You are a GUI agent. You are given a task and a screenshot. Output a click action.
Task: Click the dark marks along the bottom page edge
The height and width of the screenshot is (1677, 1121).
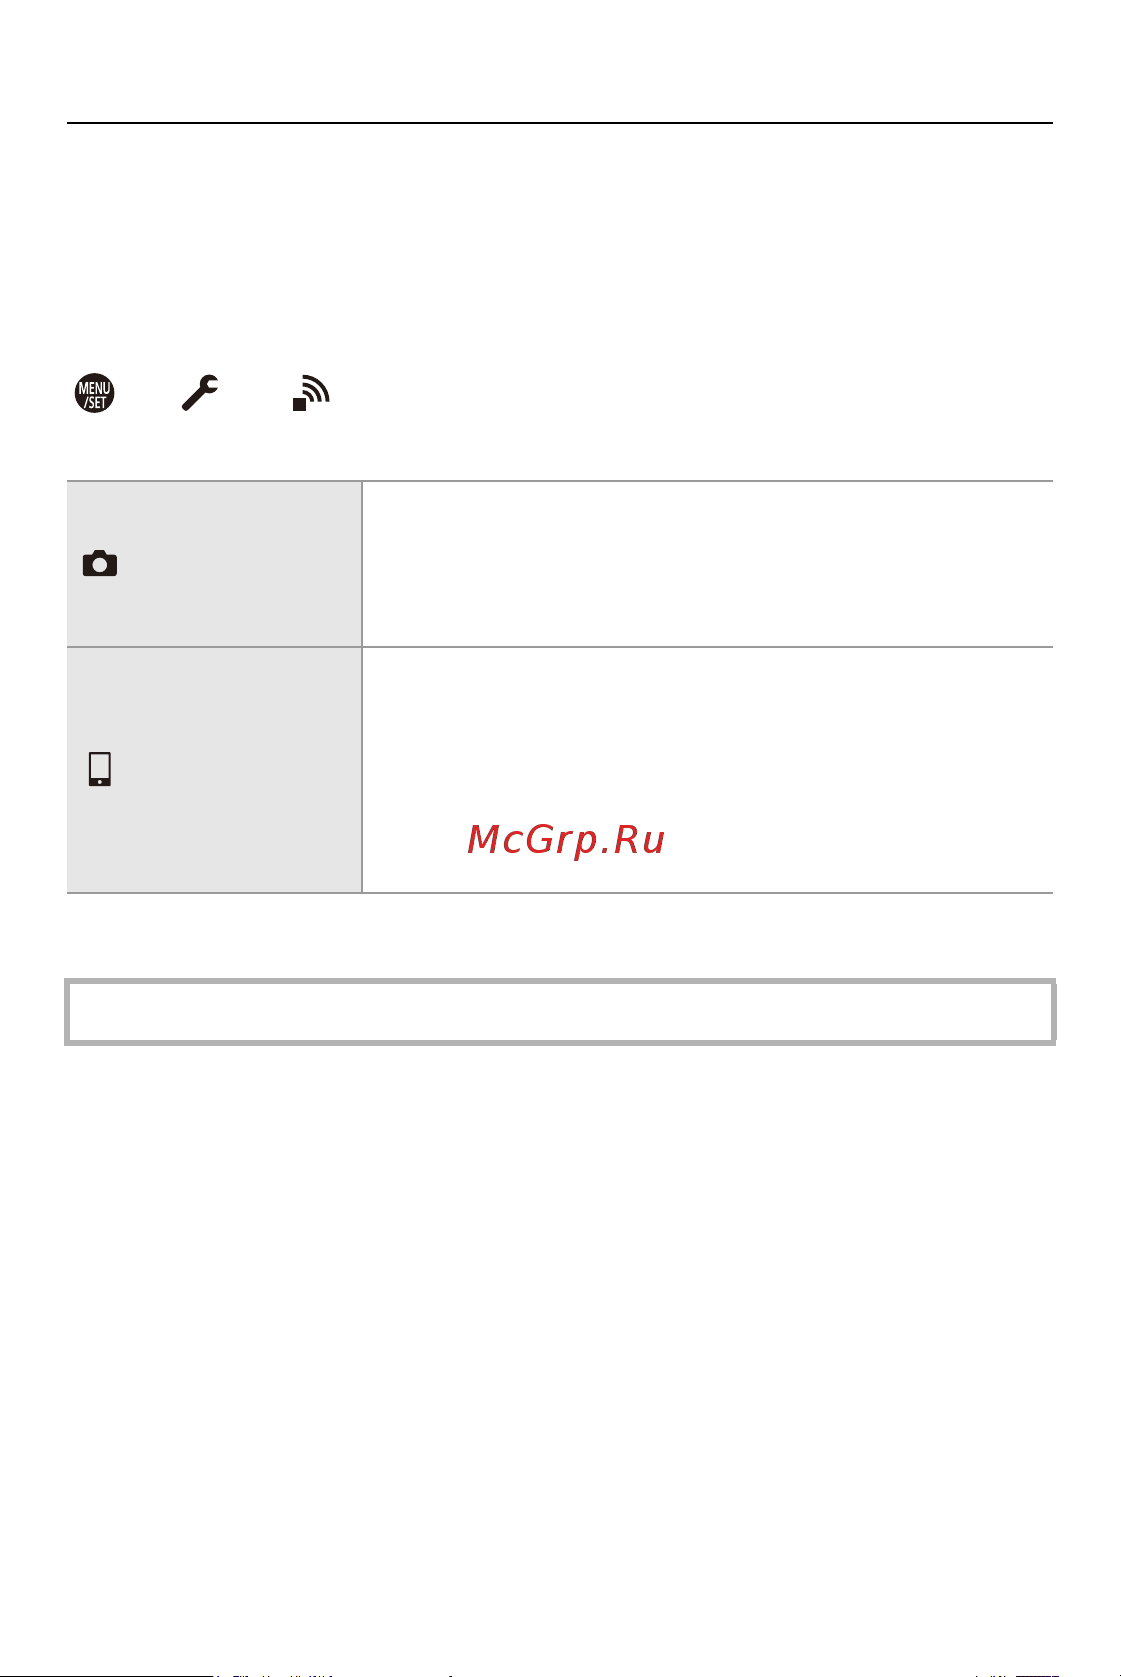tap(560, 1674)
